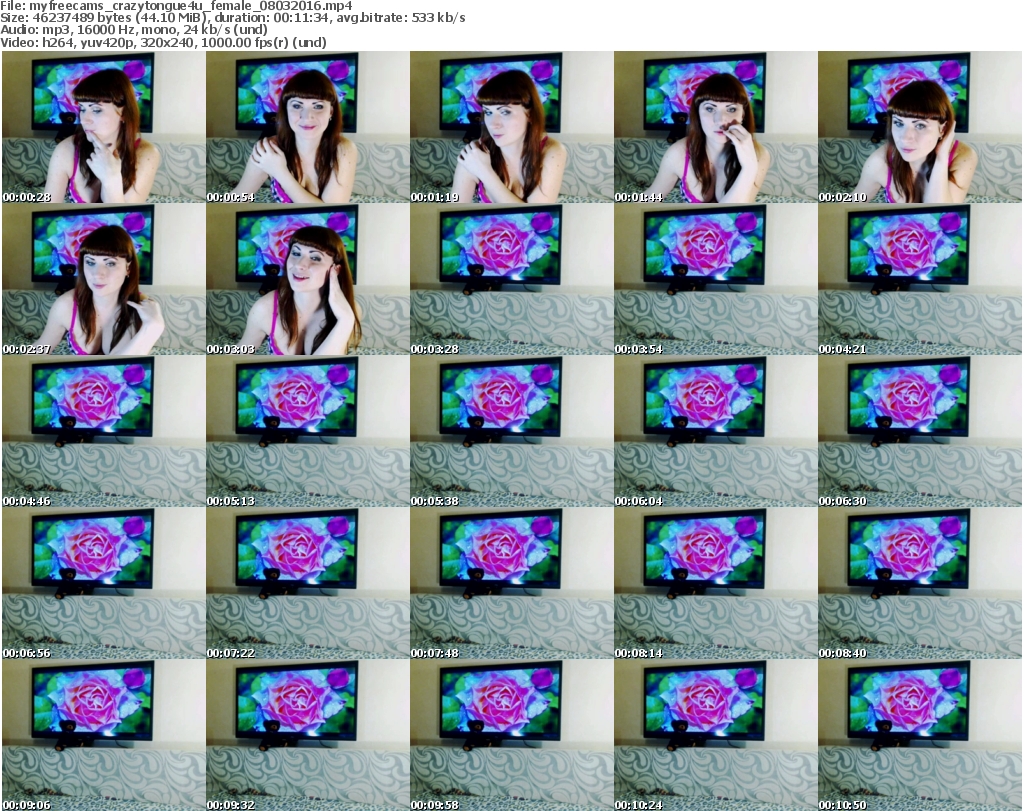Click the thumbnail at 00:03:03
The image size is (1024, 811).
click(307, 280)
